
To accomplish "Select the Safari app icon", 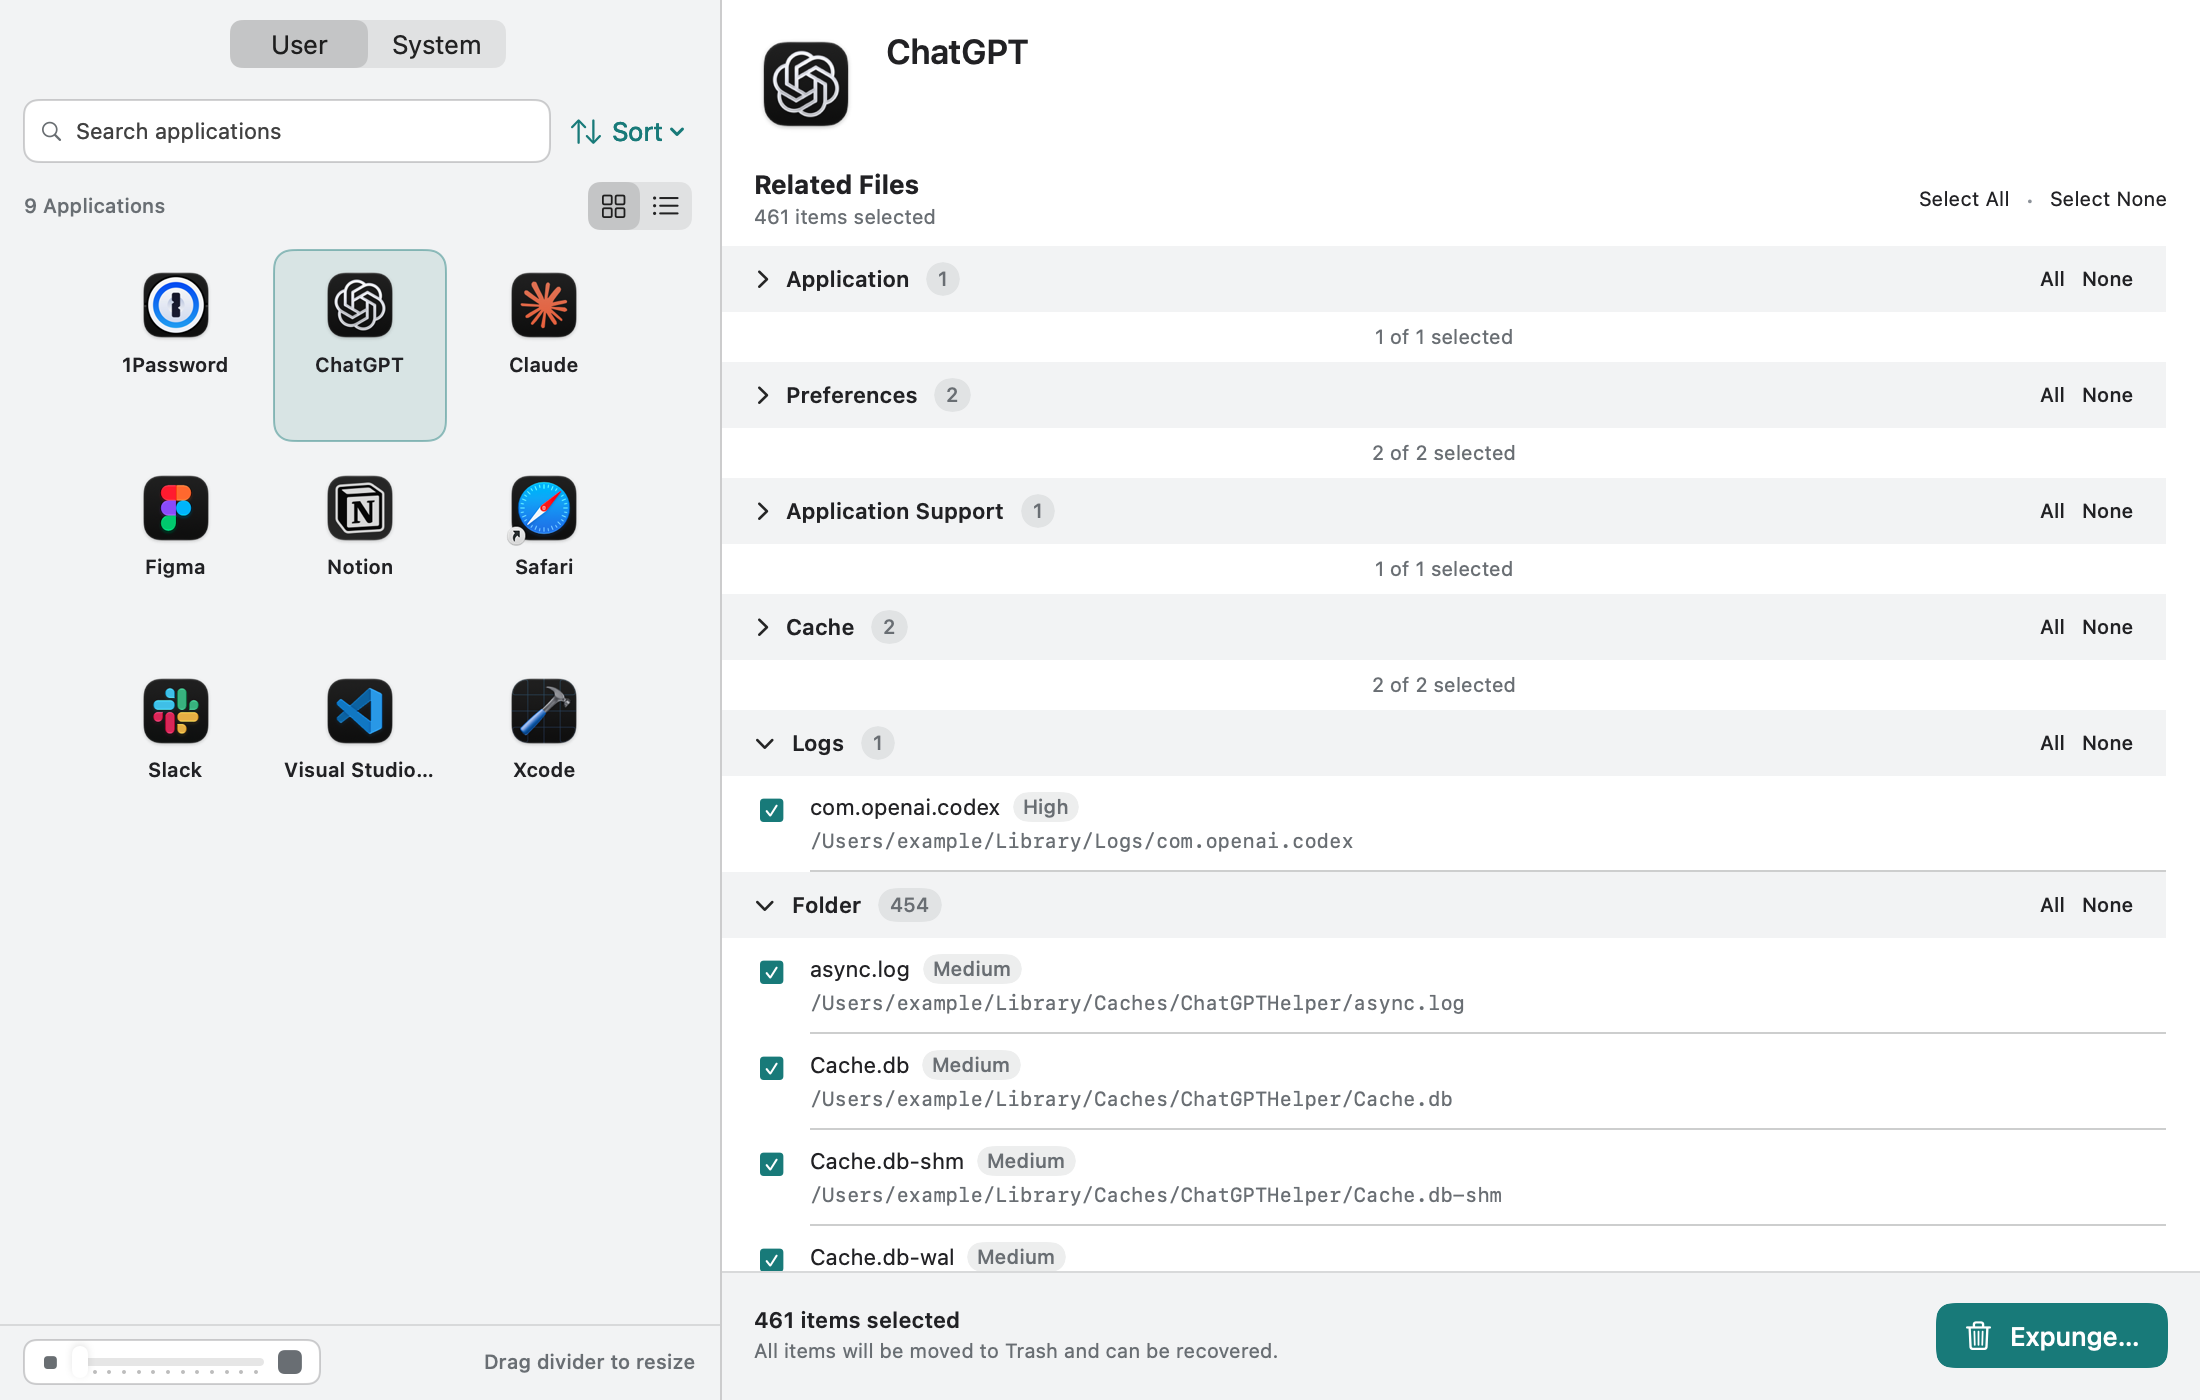I will (x=544, y=508).
